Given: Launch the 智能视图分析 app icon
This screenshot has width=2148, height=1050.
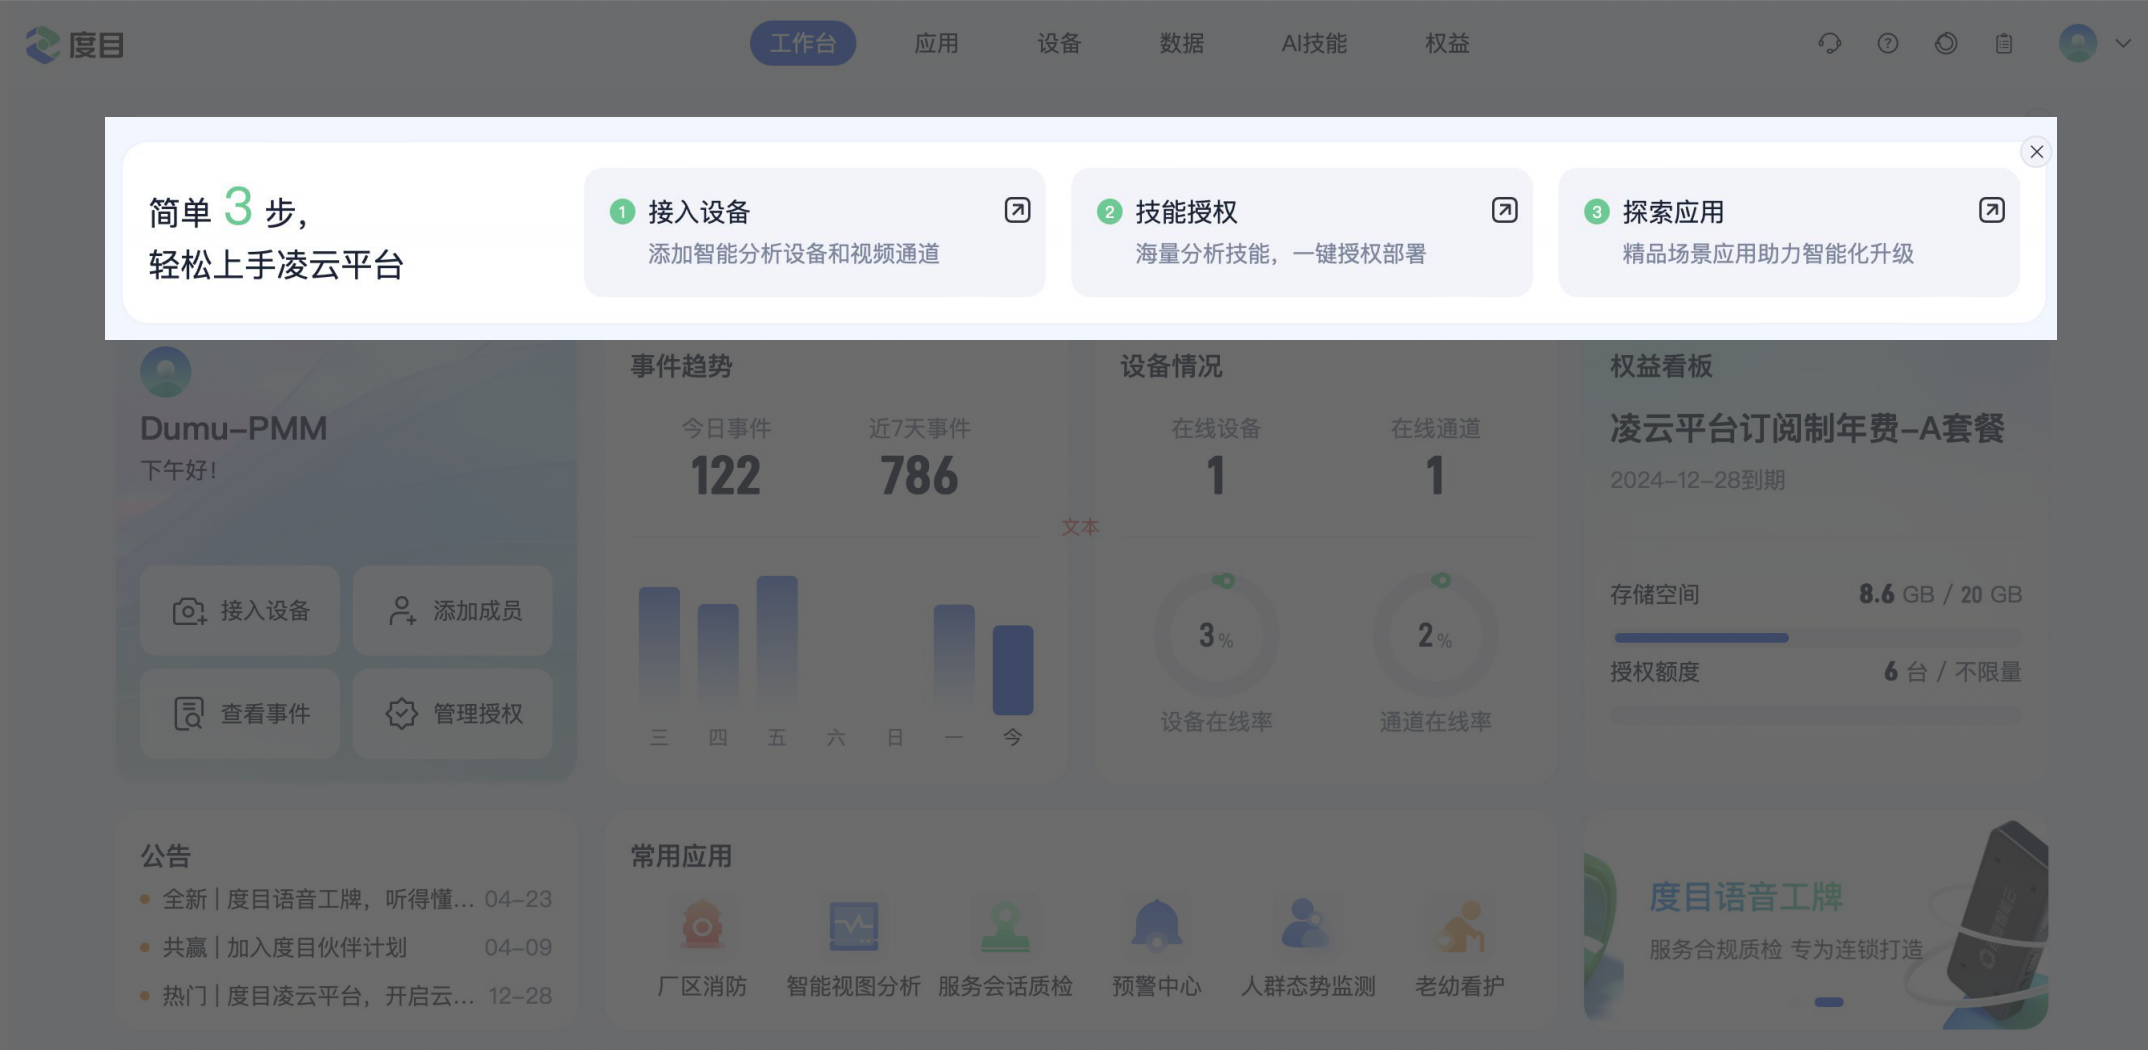Looking at the screenshot, I should pyautogui.click(x=853, y=926).
